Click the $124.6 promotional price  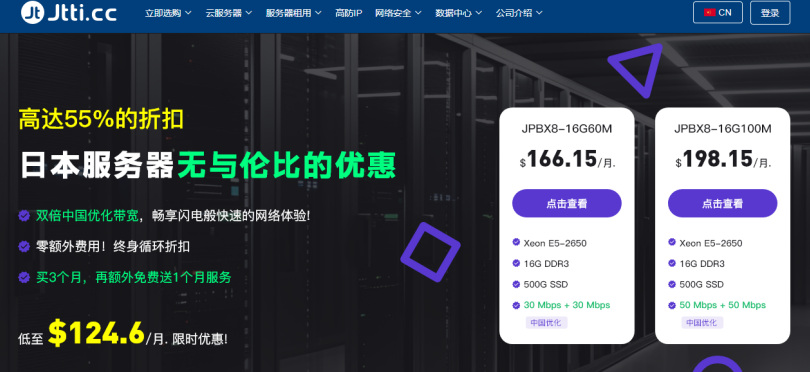pyautogui.click(x=96, y=333)
